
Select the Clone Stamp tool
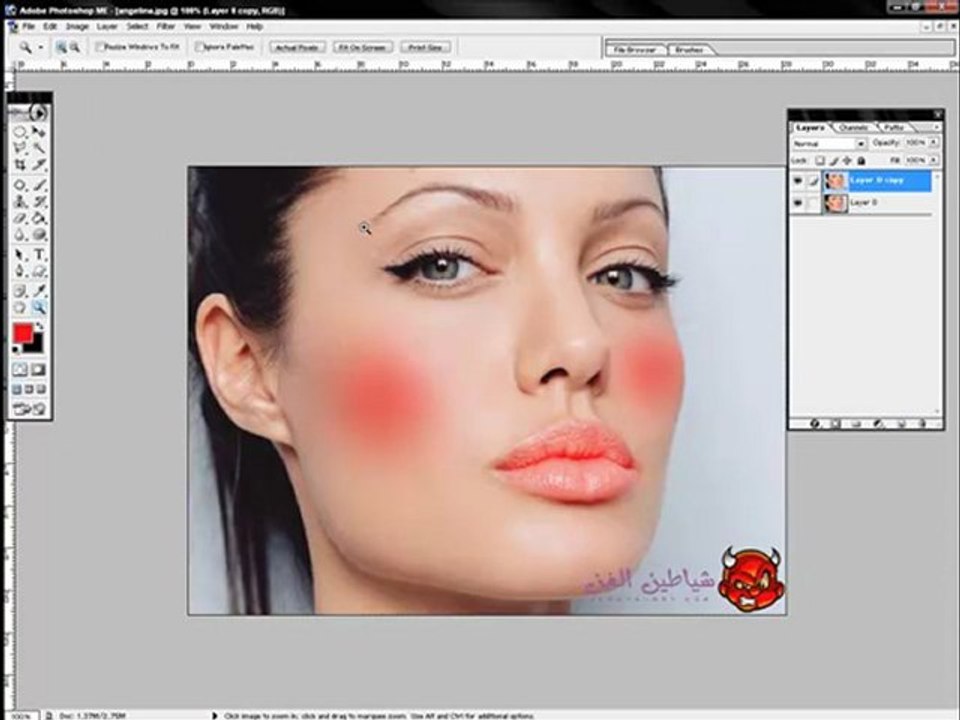click(20, 201)
